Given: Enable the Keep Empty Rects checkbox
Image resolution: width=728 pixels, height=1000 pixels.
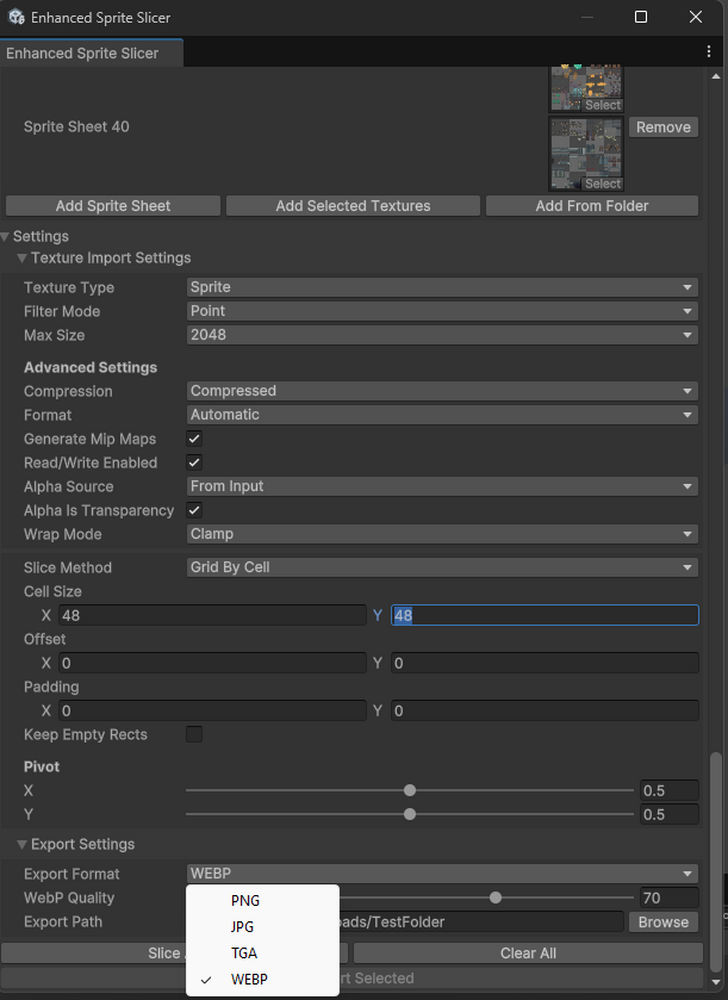Looking at the screenshot, I should 194,734.
